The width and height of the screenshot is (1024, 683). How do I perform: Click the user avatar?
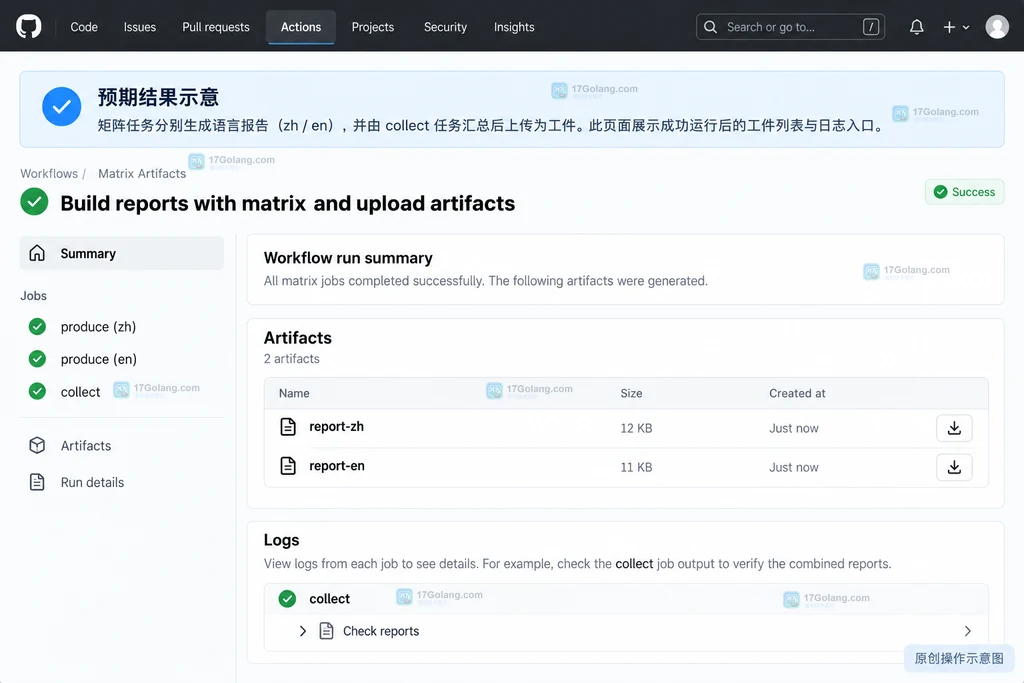click(x=997, y=27)
